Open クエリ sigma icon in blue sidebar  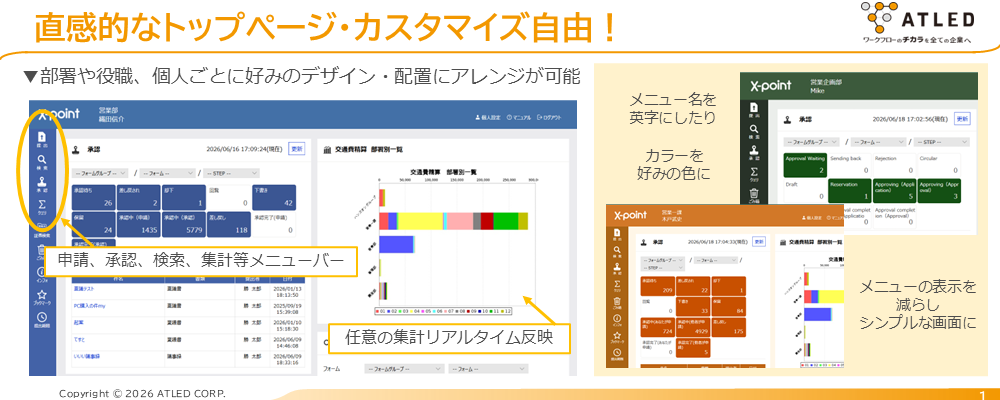[42, 207]
